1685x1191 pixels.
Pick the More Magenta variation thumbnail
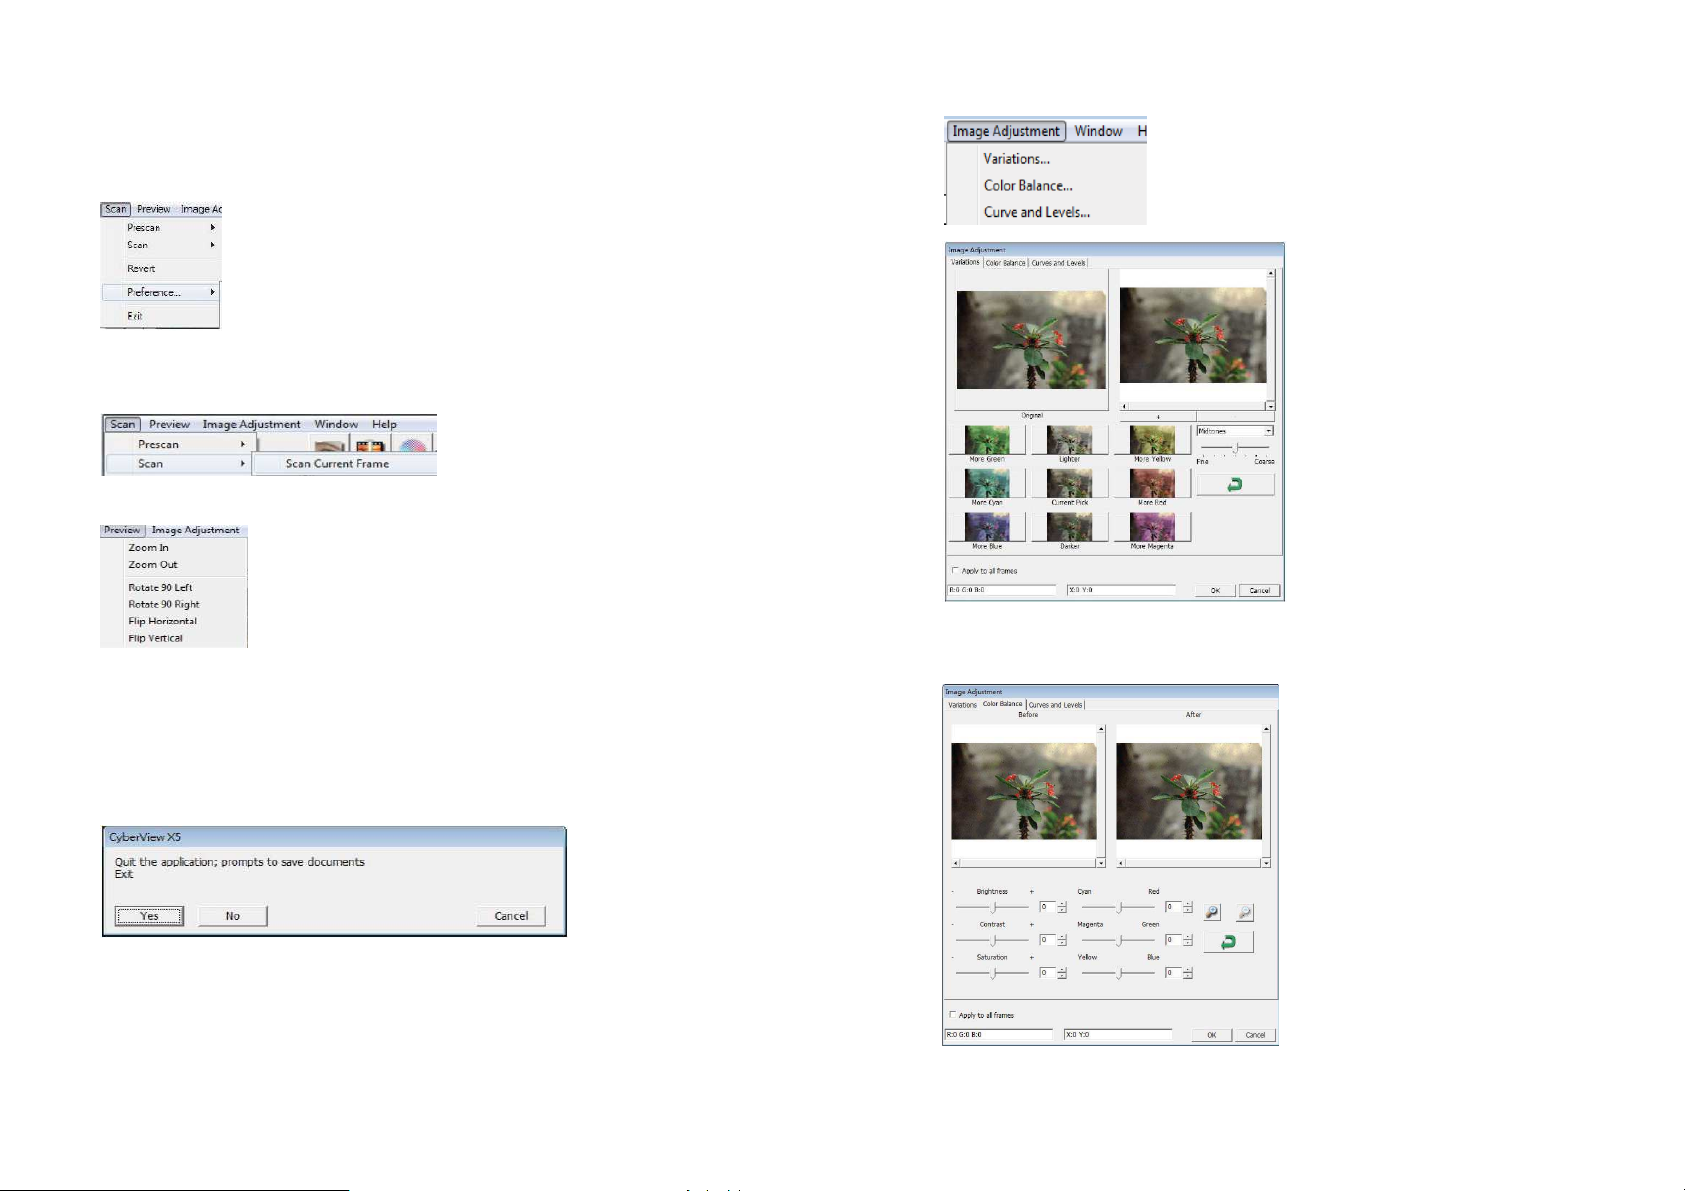coord(1152,527)
